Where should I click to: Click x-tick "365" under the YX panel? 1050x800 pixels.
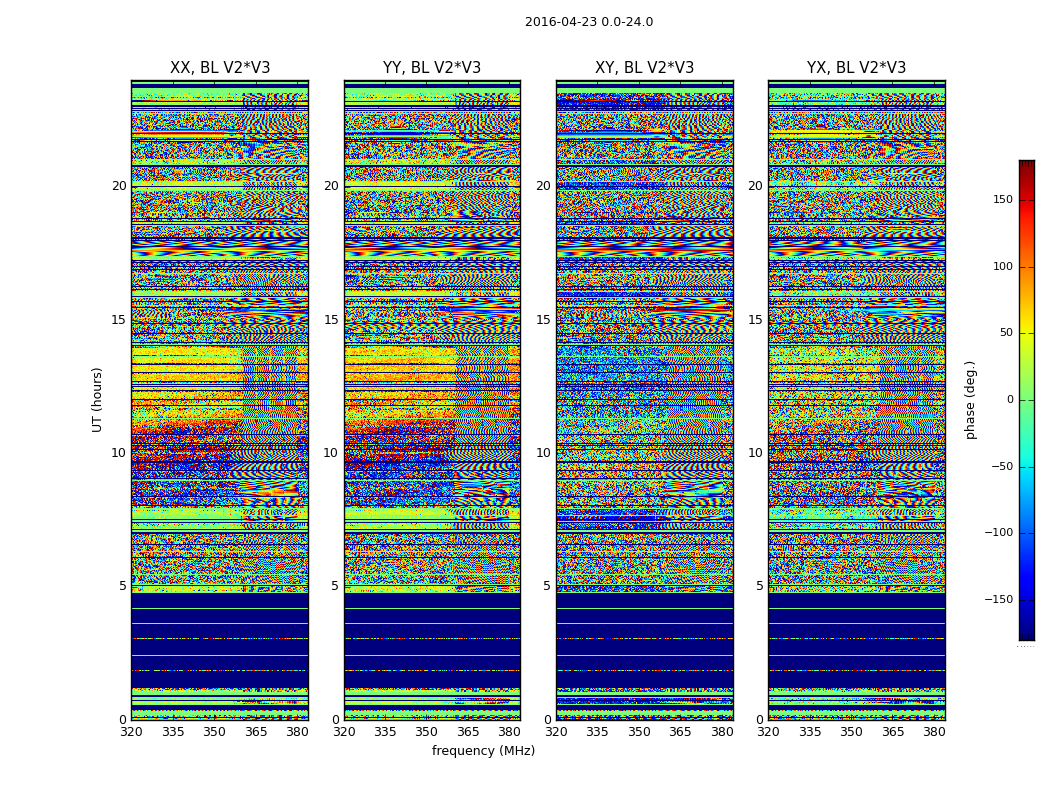pyautogui.click(x=893, y=732)
